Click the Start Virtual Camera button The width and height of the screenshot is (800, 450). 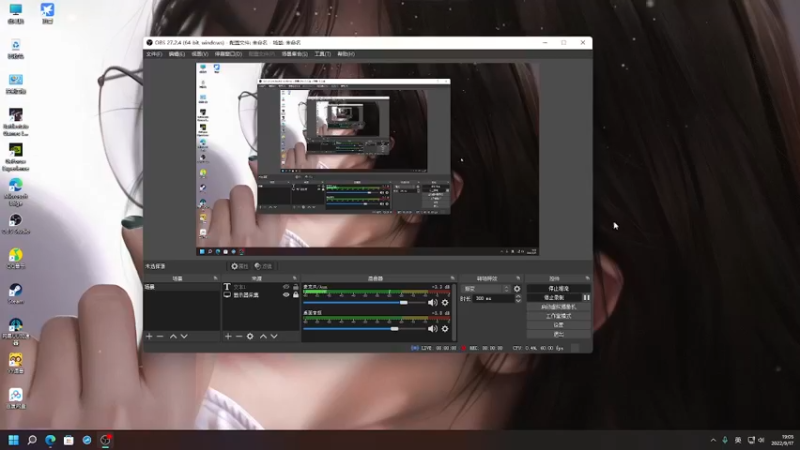click(x=558, y=307)
